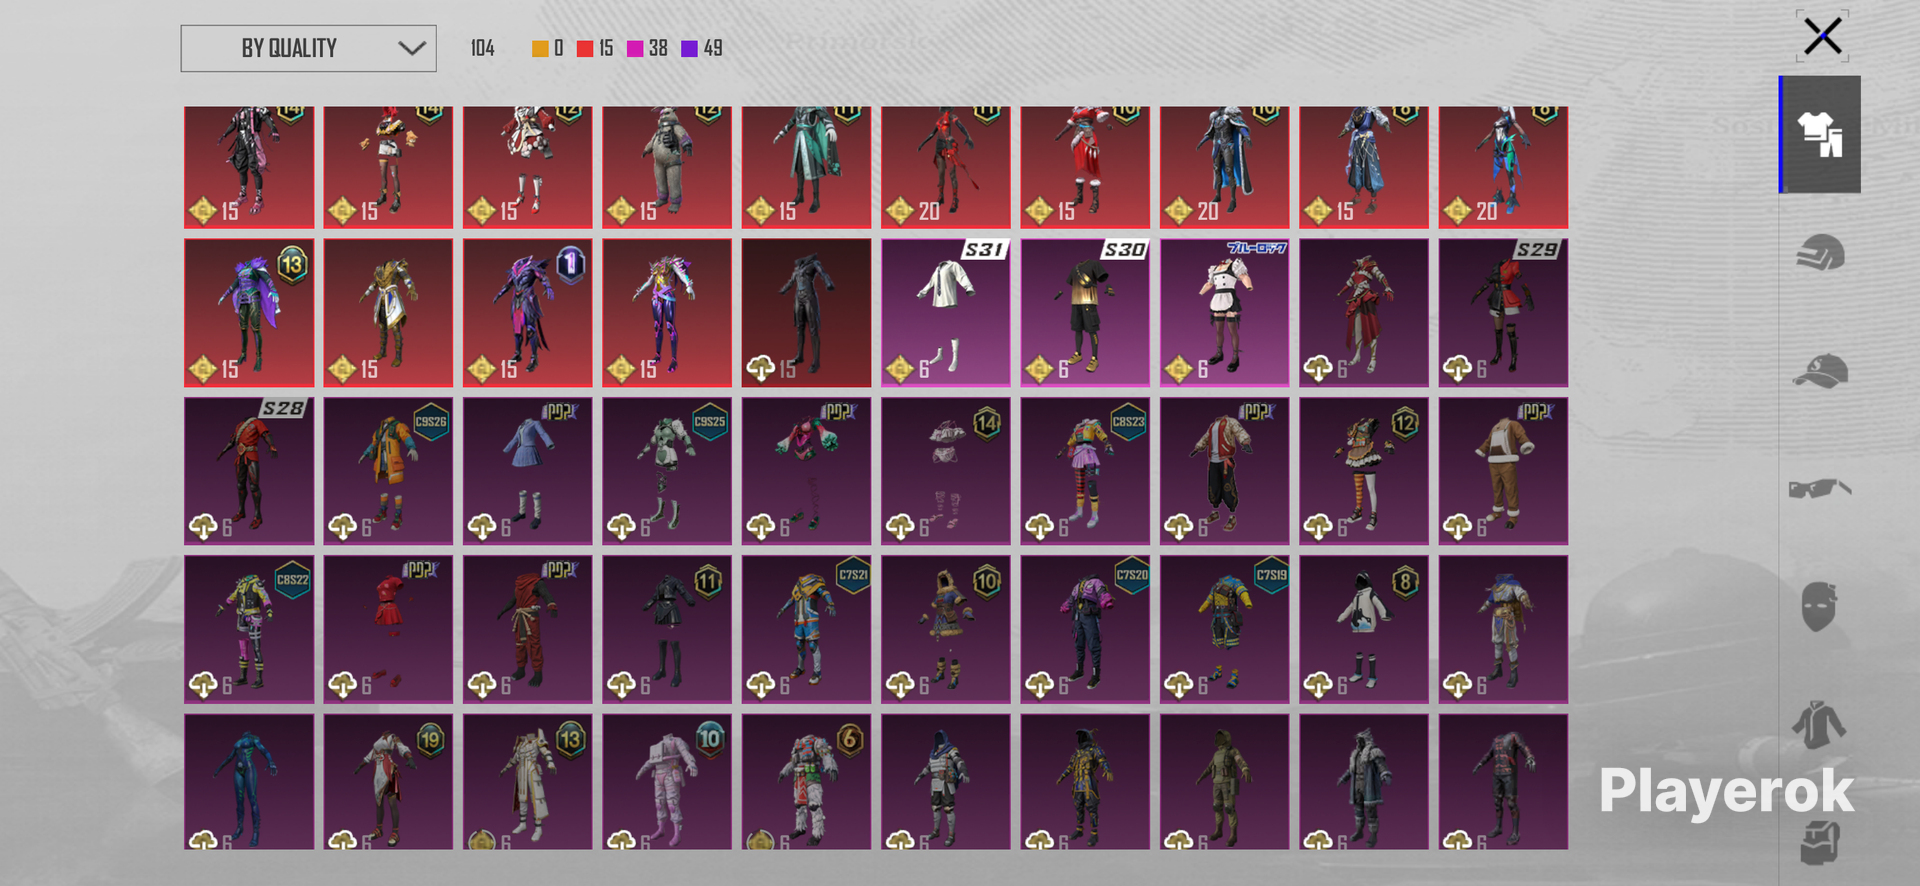
Task: Open the face mask category icon
Action: pyautogui.click(x=1820, y=607)
